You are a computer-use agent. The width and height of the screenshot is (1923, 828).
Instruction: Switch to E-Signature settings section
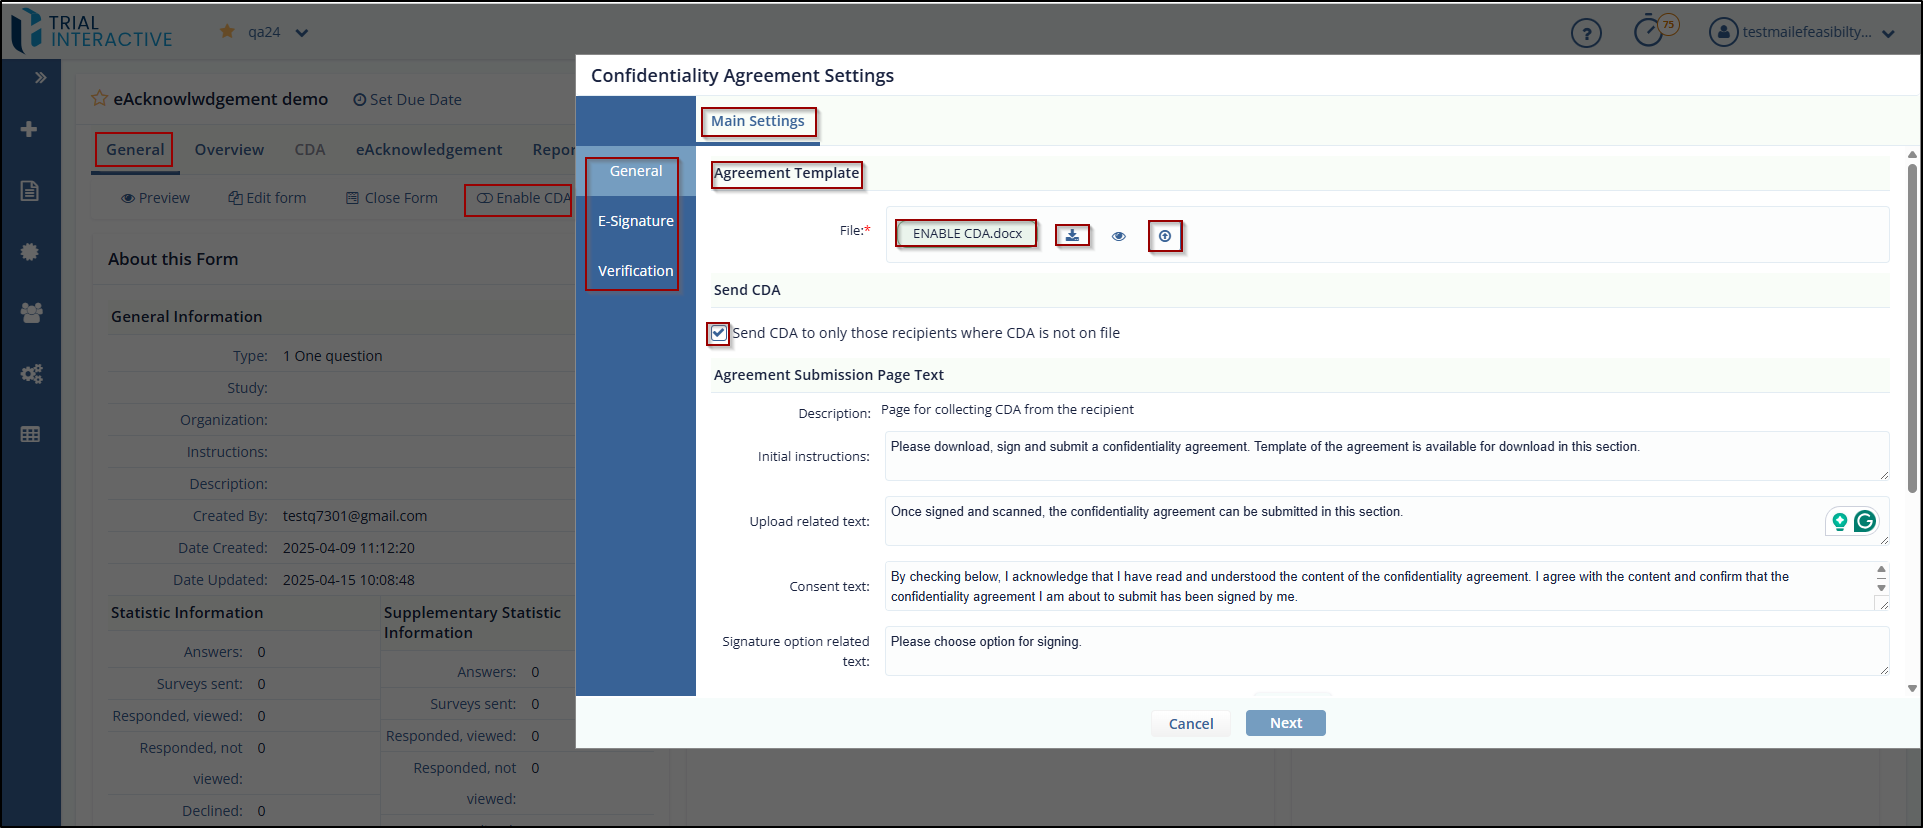(636, 221)
